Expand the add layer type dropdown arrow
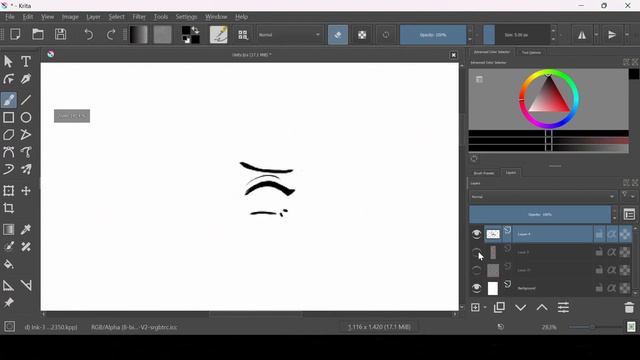 pyautogui.click(x=485, y=307)
